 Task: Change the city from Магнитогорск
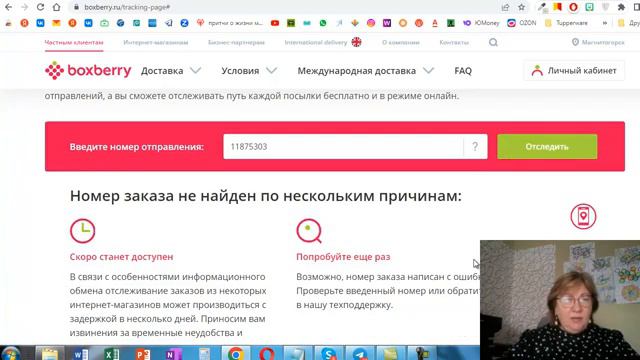click(598, 42)
